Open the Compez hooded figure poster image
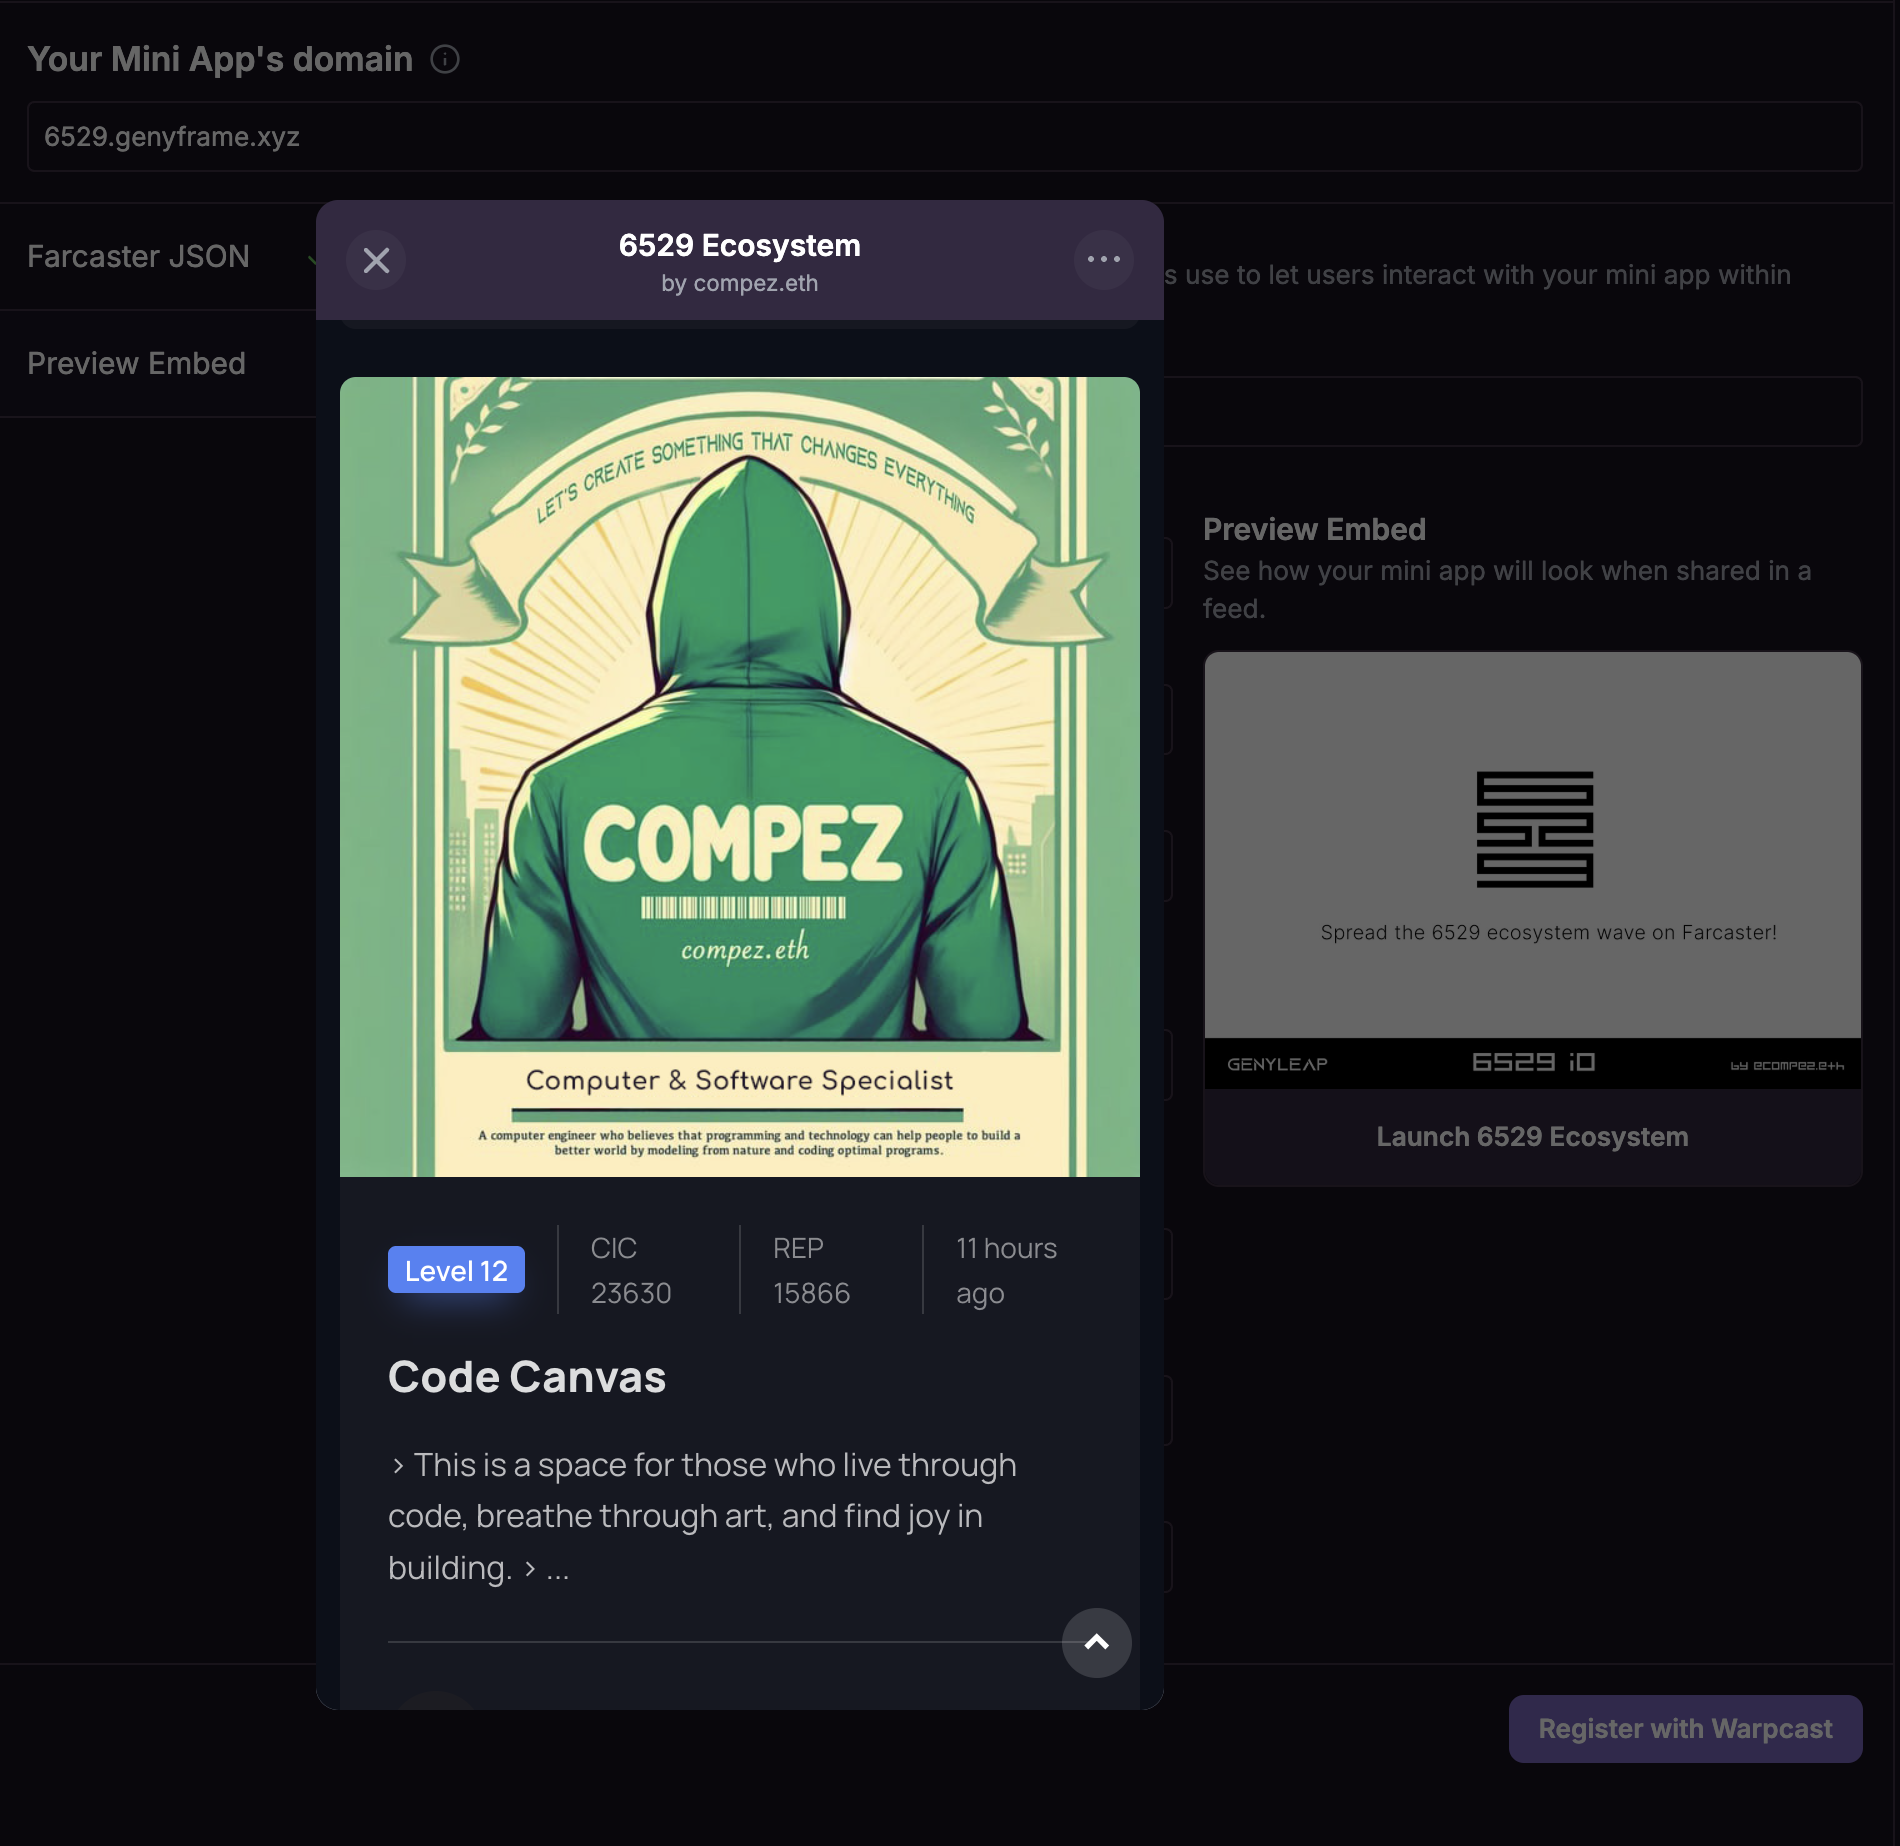The height and width of the screenshot is (1846, 1900). (740, 777)
